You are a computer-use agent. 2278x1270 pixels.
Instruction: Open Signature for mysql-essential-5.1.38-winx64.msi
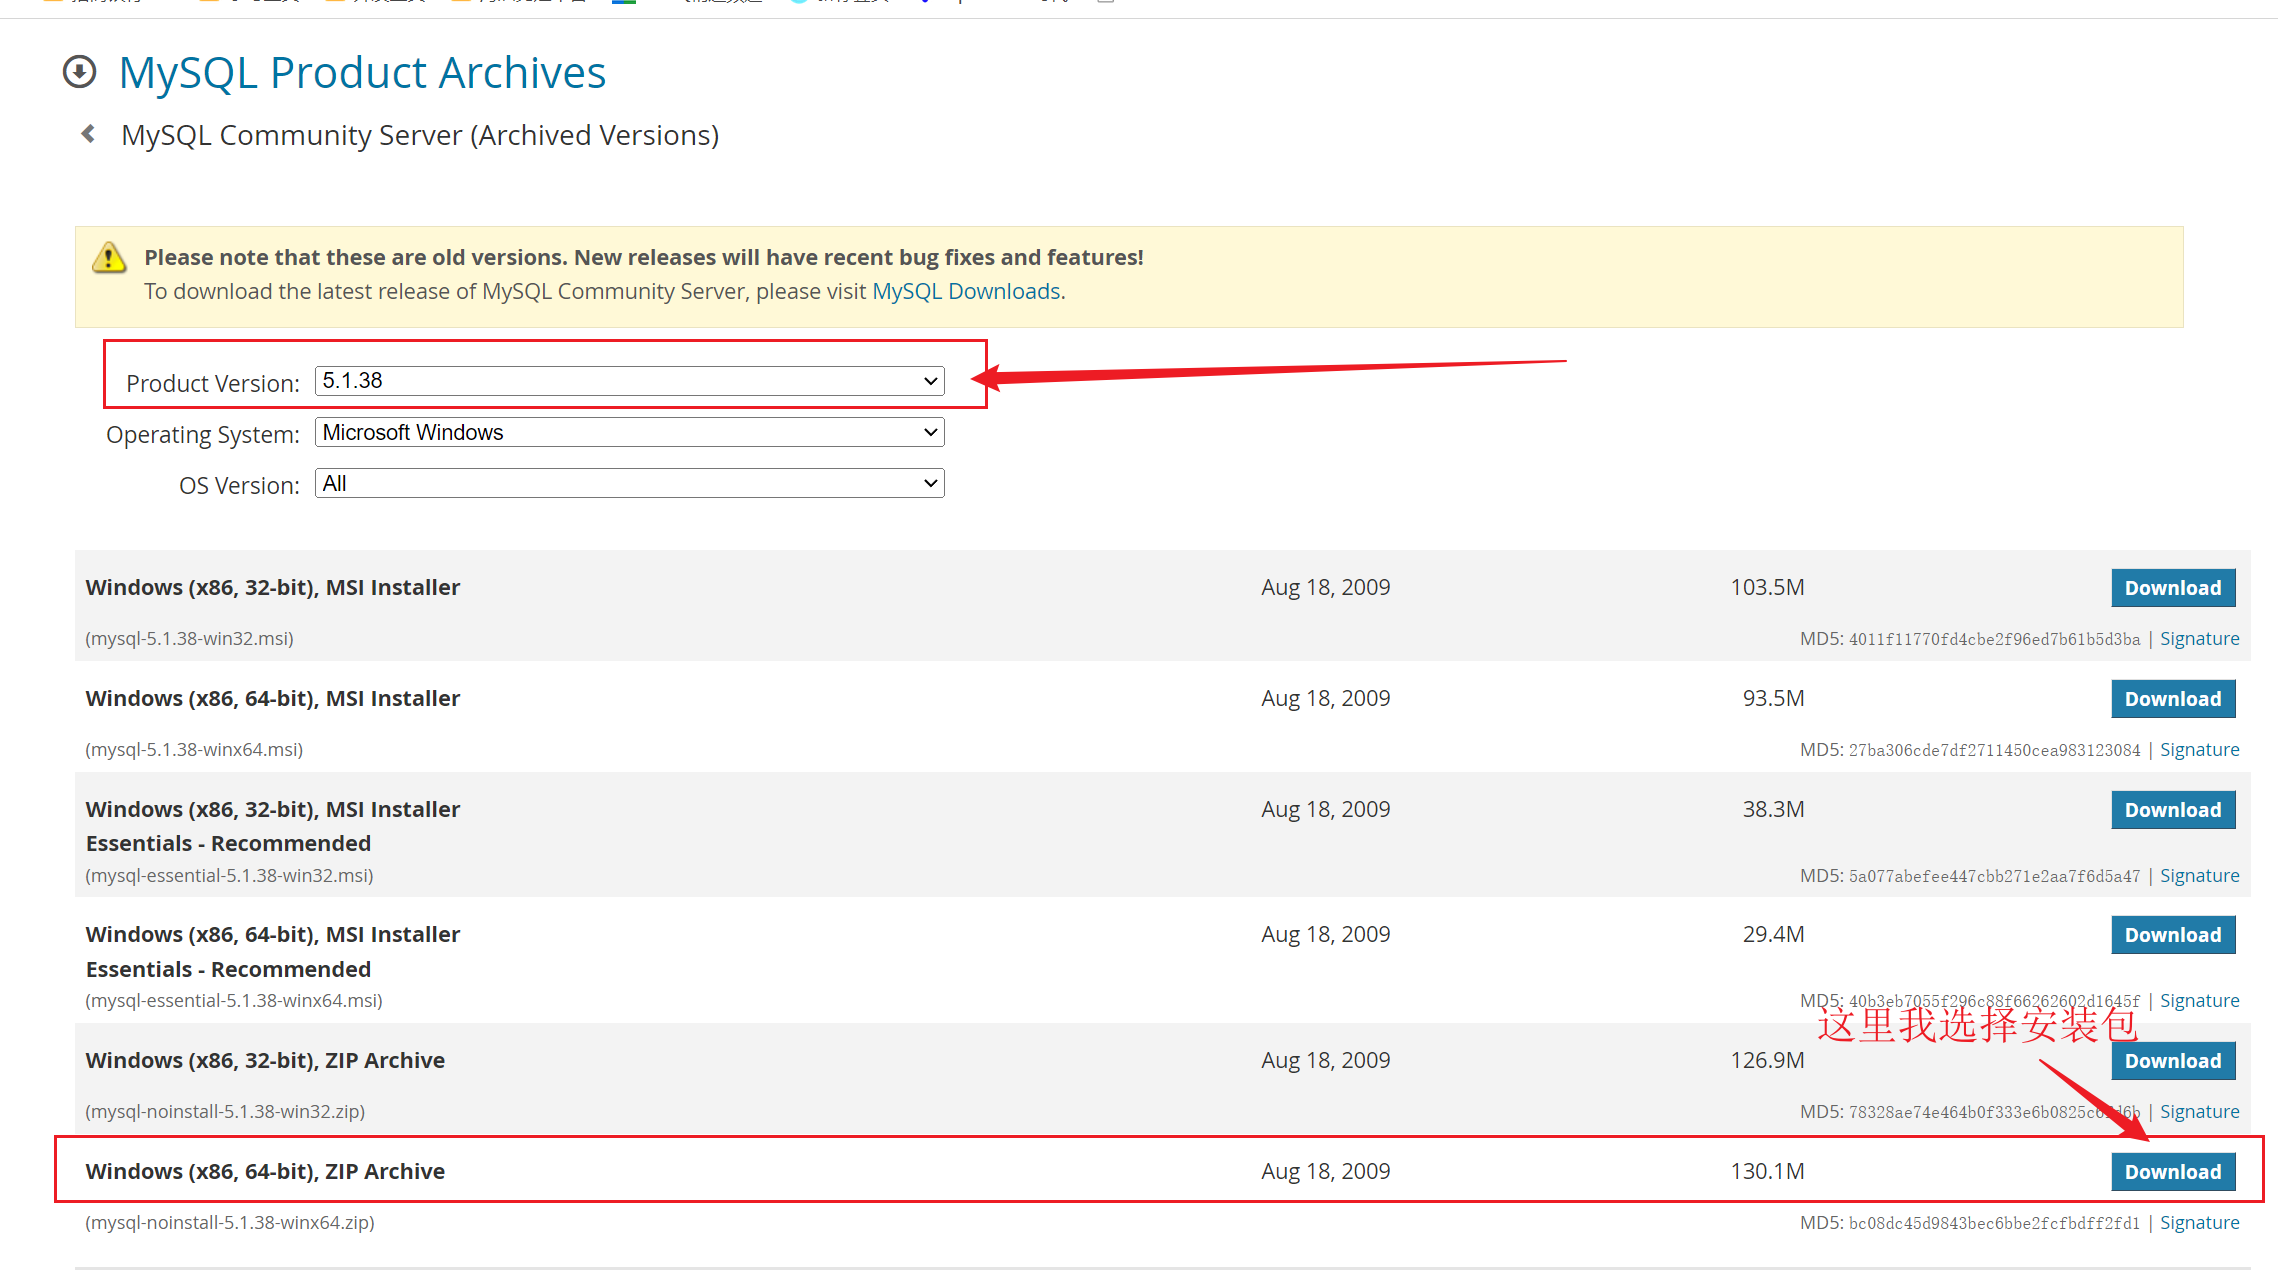[2199, 1001]
